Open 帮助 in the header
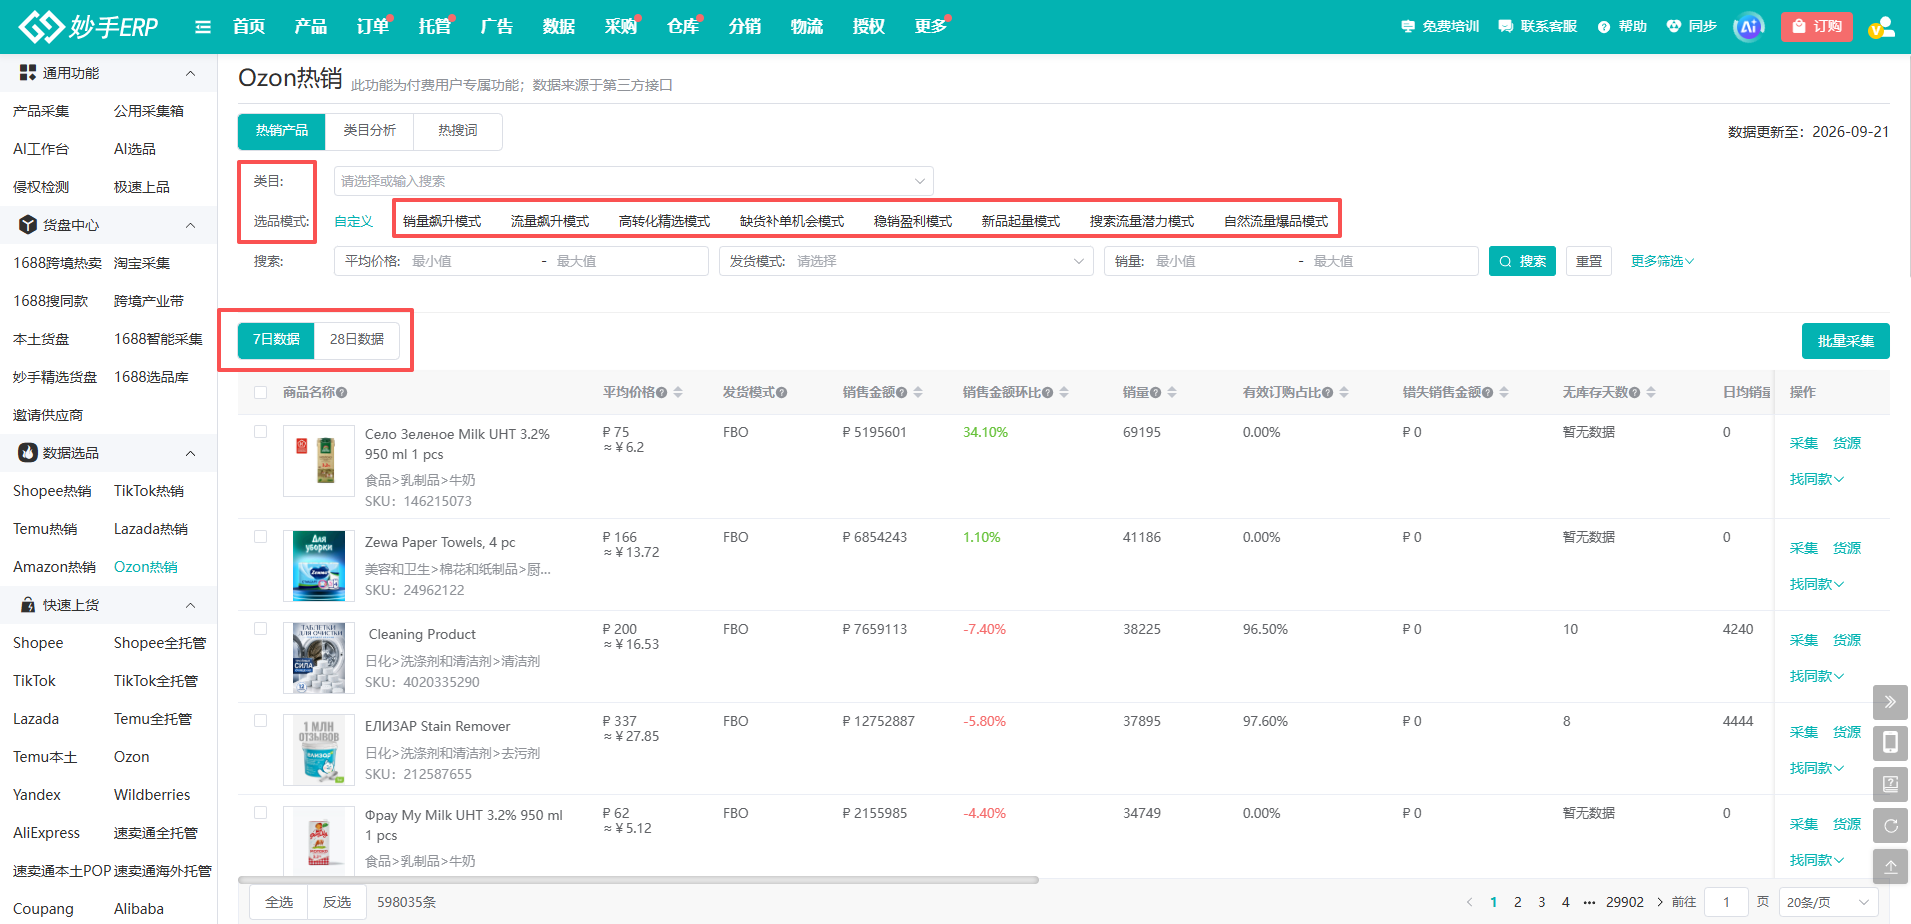This screenshot has height=924, width=1911. [x=1622, y=27]
